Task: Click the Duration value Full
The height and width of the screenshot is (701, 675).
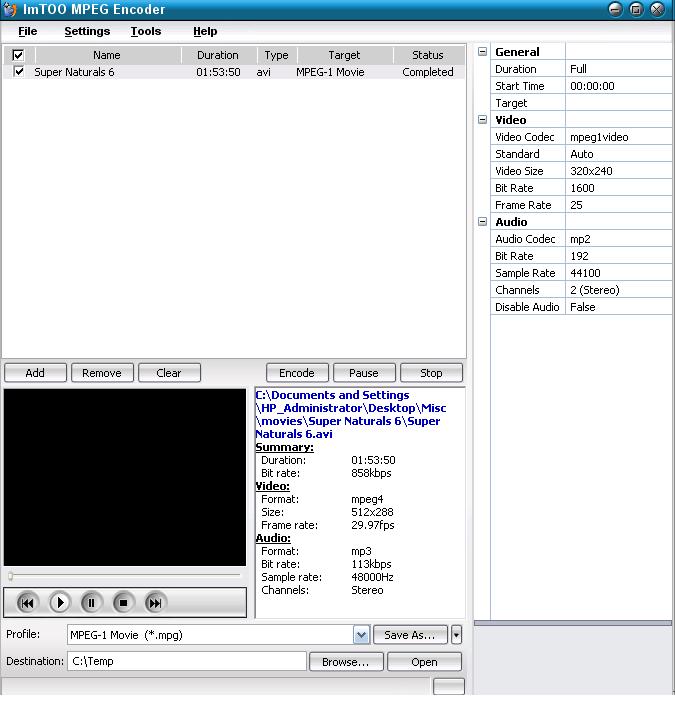Action: 619,69
